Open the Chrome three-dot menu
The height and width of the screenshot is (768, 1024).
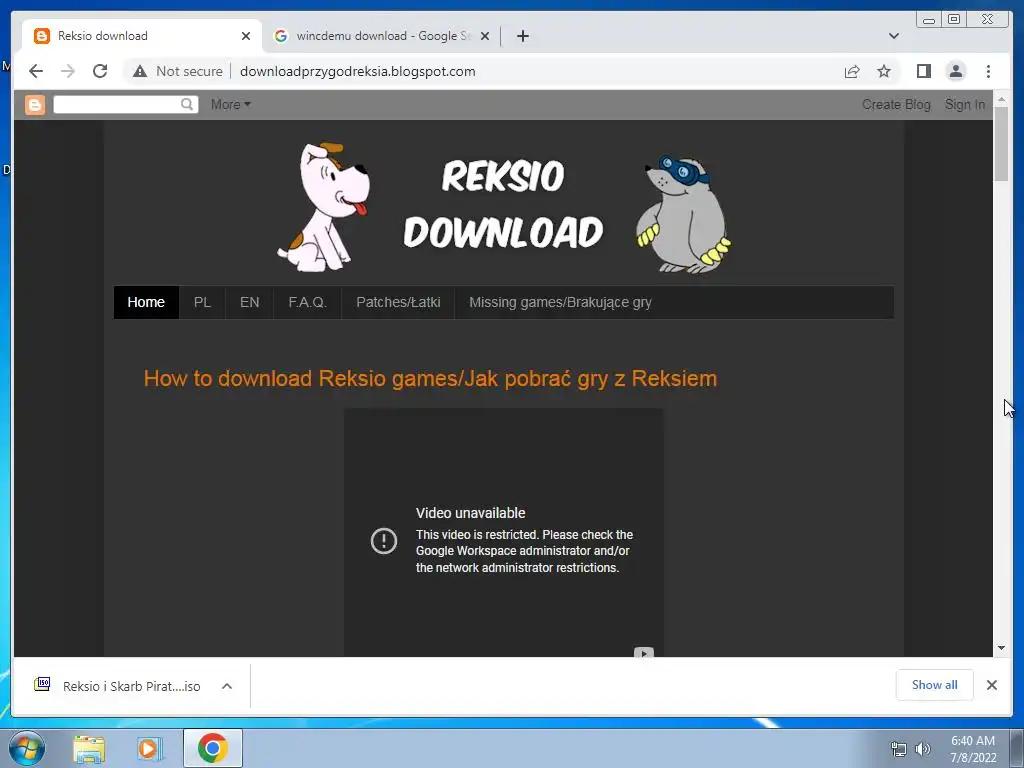click(x=988, y=71)
